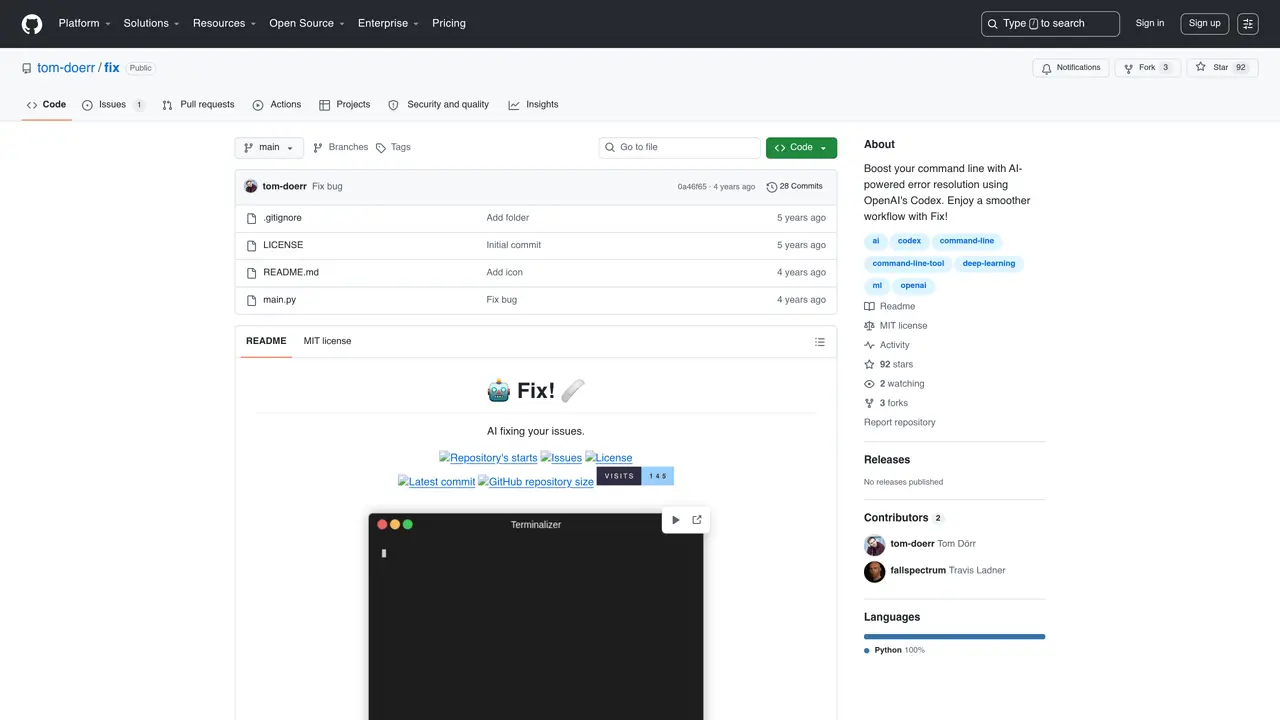Click the GitHub logo home icon
Screen dimensions: 1280x720
32,23
